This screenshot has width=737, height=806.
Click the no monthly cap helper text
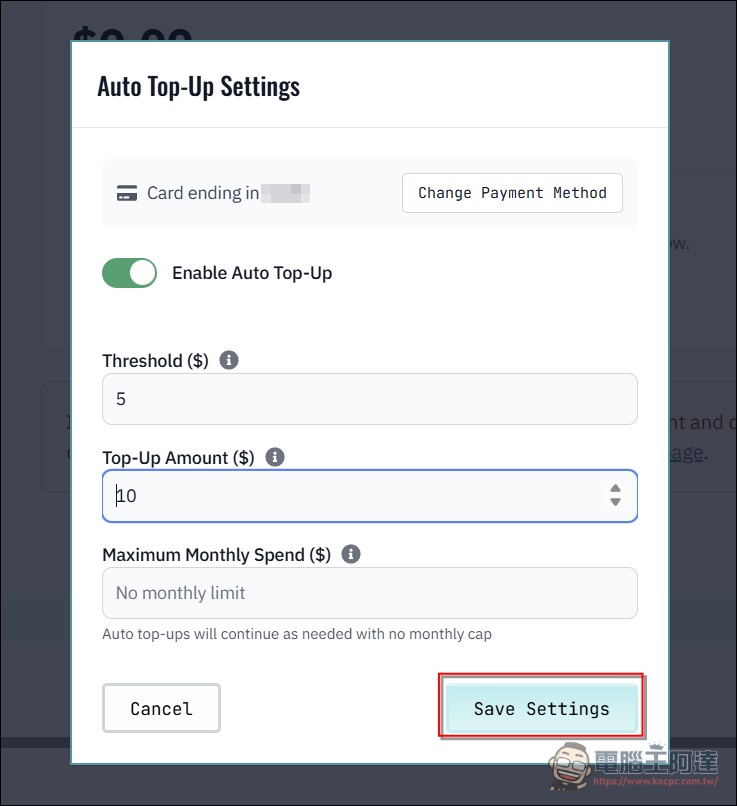click(x=297, y=634)
